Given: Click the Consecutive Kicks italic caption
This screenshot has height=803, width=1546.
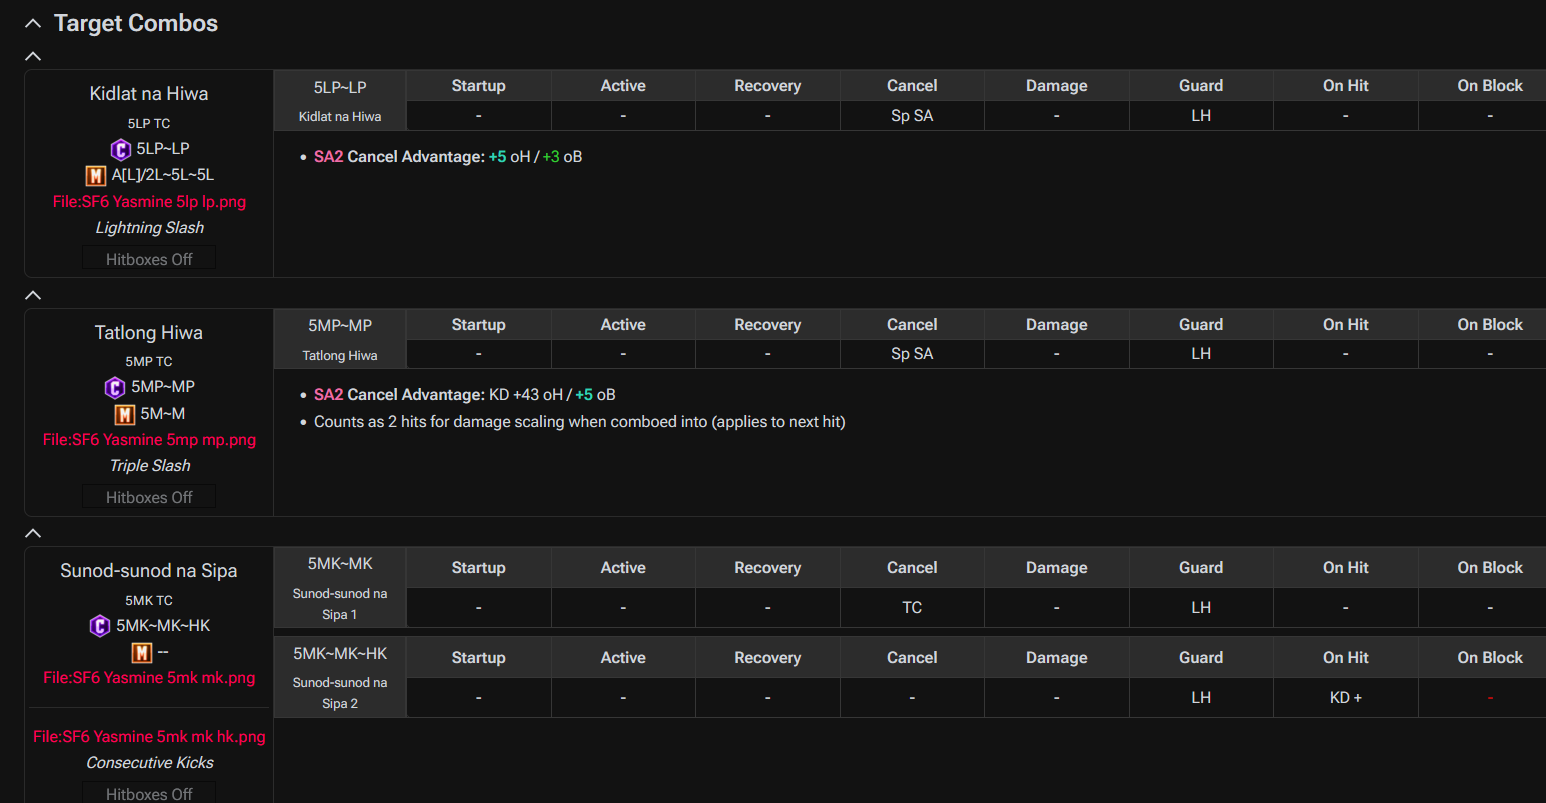Looking at the screenshot, I should [150, 763].
